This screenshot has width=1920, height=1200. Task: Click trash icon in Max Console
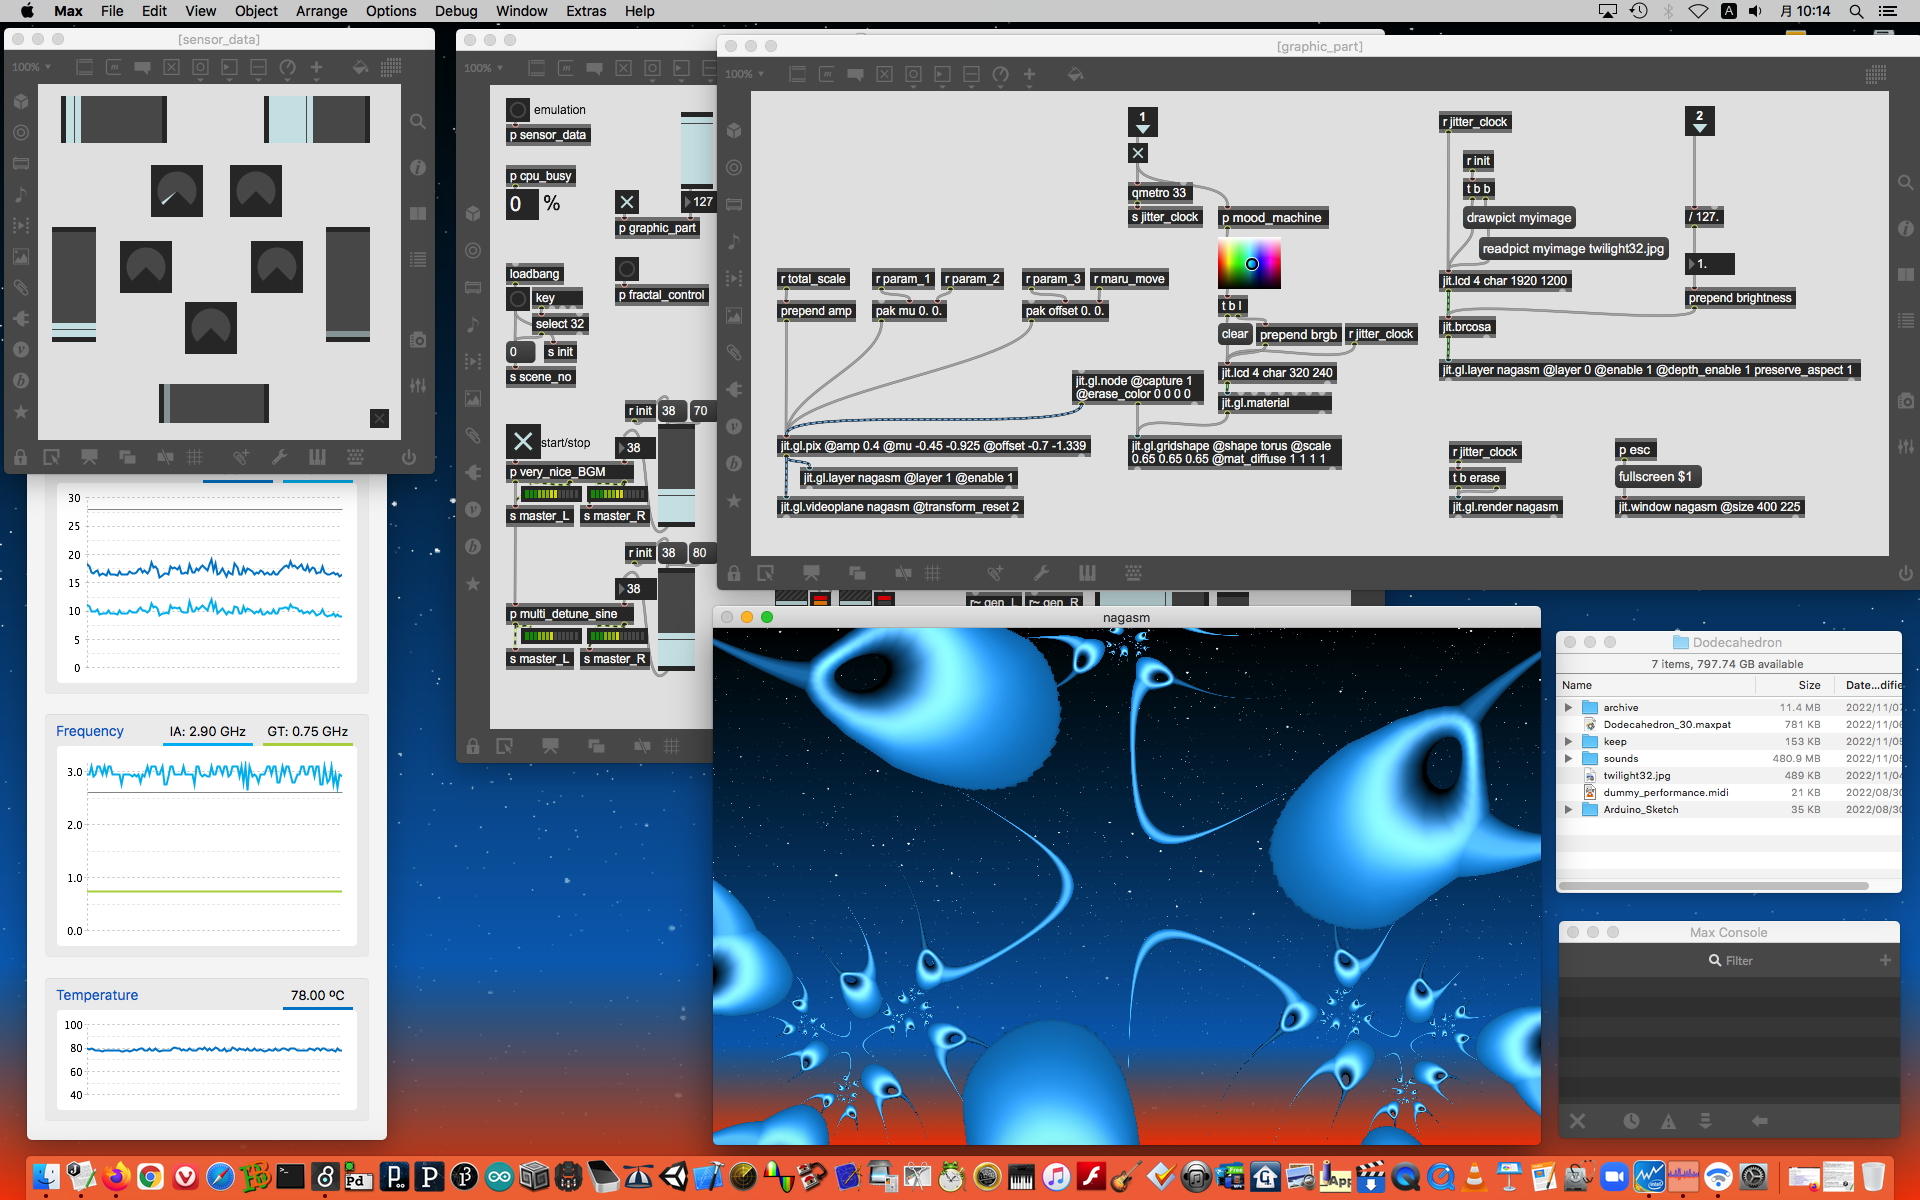click(x=1577, y=1121)
